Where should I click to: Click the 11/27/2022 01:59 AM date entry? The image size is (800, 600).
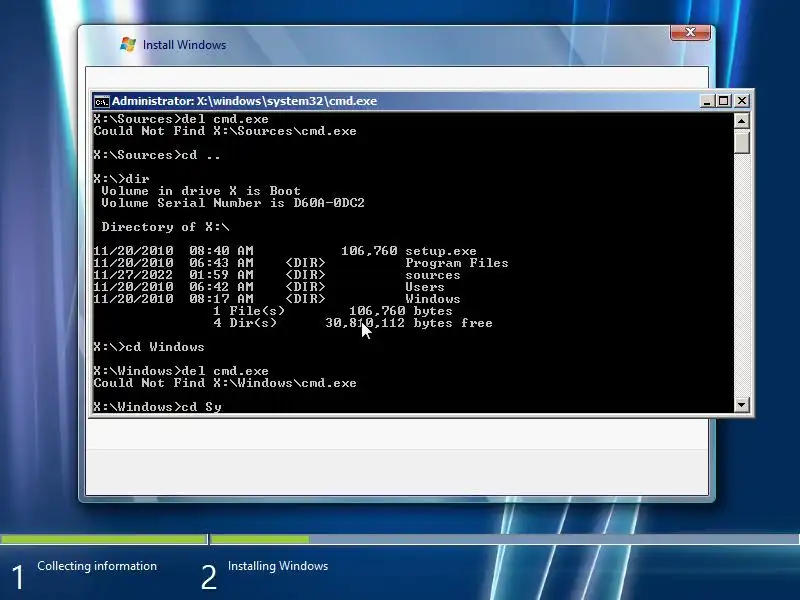173,275
